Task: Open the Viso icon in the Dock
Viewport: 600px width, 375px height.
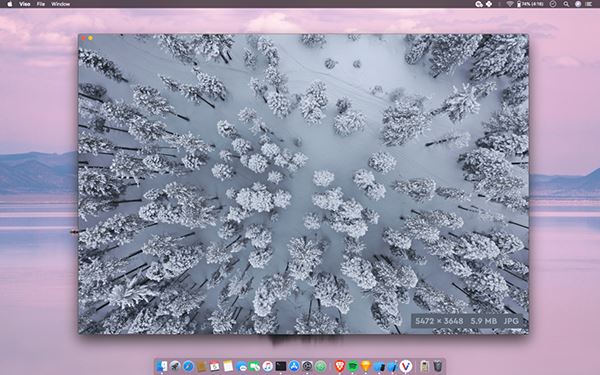Action: (x=406, y=366)
